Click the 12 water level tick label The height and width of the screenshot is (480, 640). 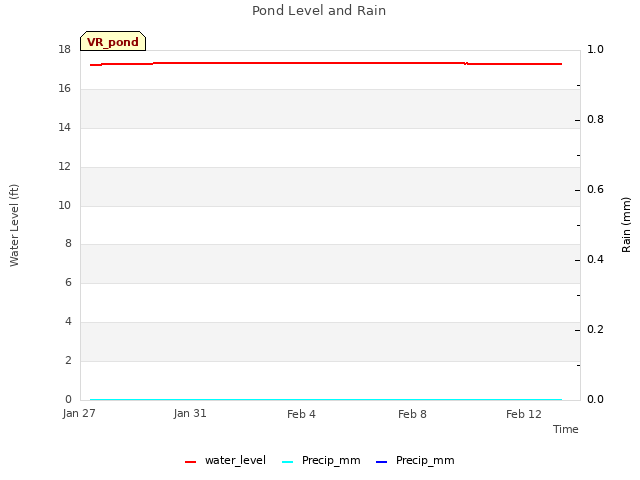coord(64,166)
